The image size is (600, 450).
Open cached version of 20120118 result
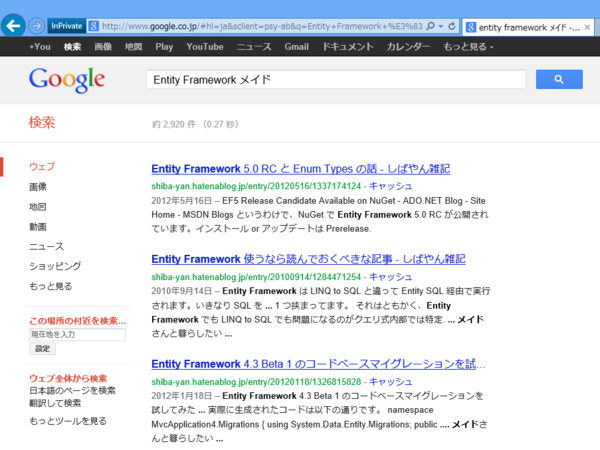[390, 382]
